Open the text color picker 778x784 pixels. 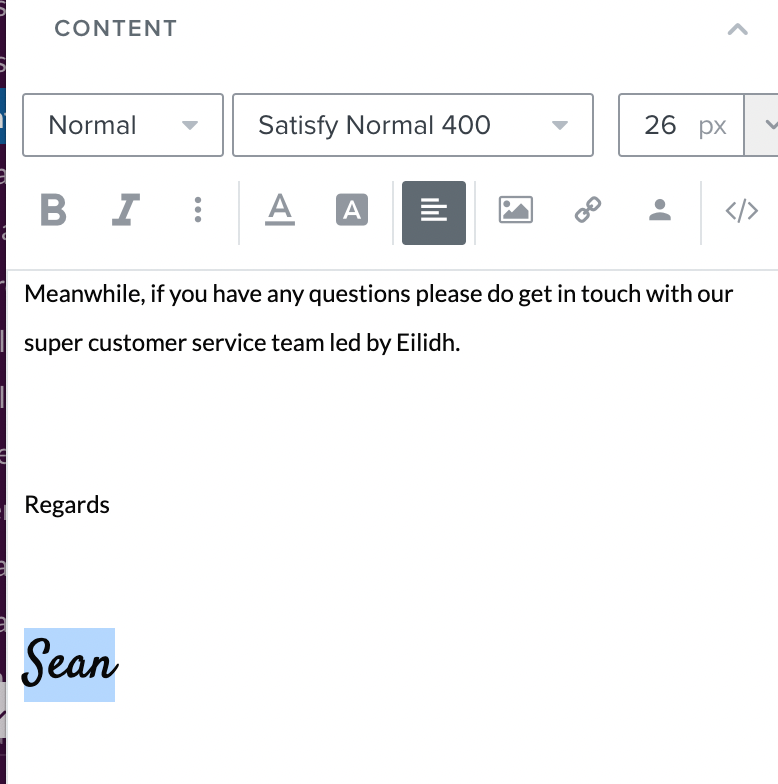pos(280,210)
